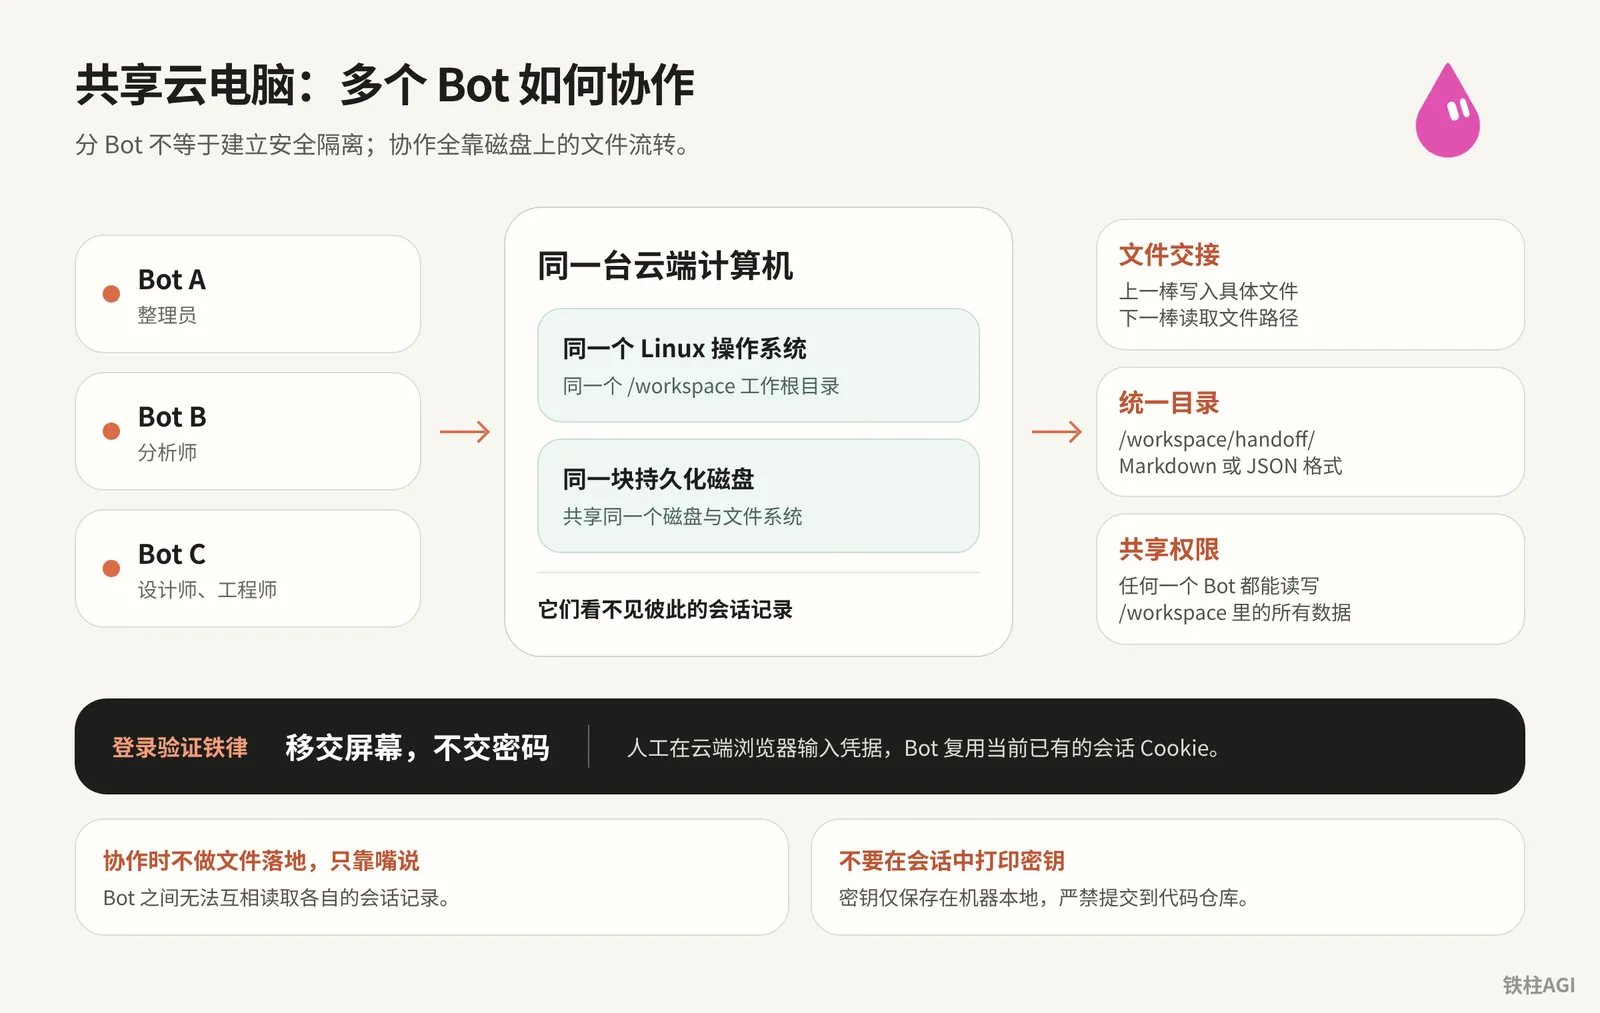Click the orange dot beside Bot A
Screen dimensions: 1600x1013
click(111, 294)
